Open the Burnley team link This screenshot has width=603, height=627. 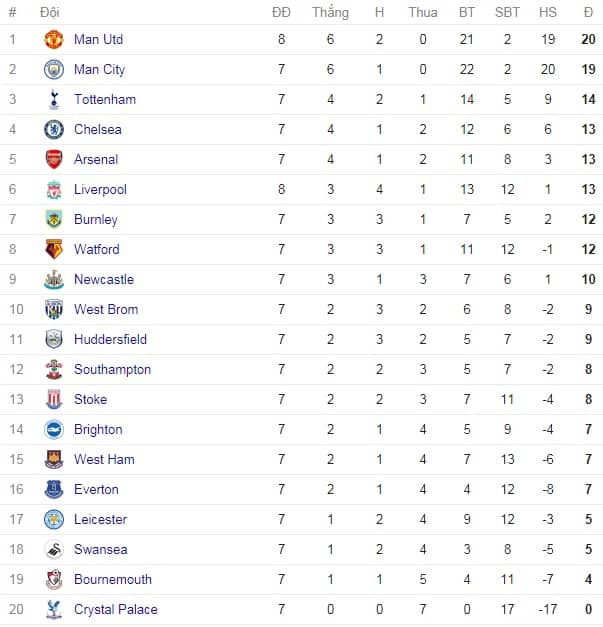(96, 219)
